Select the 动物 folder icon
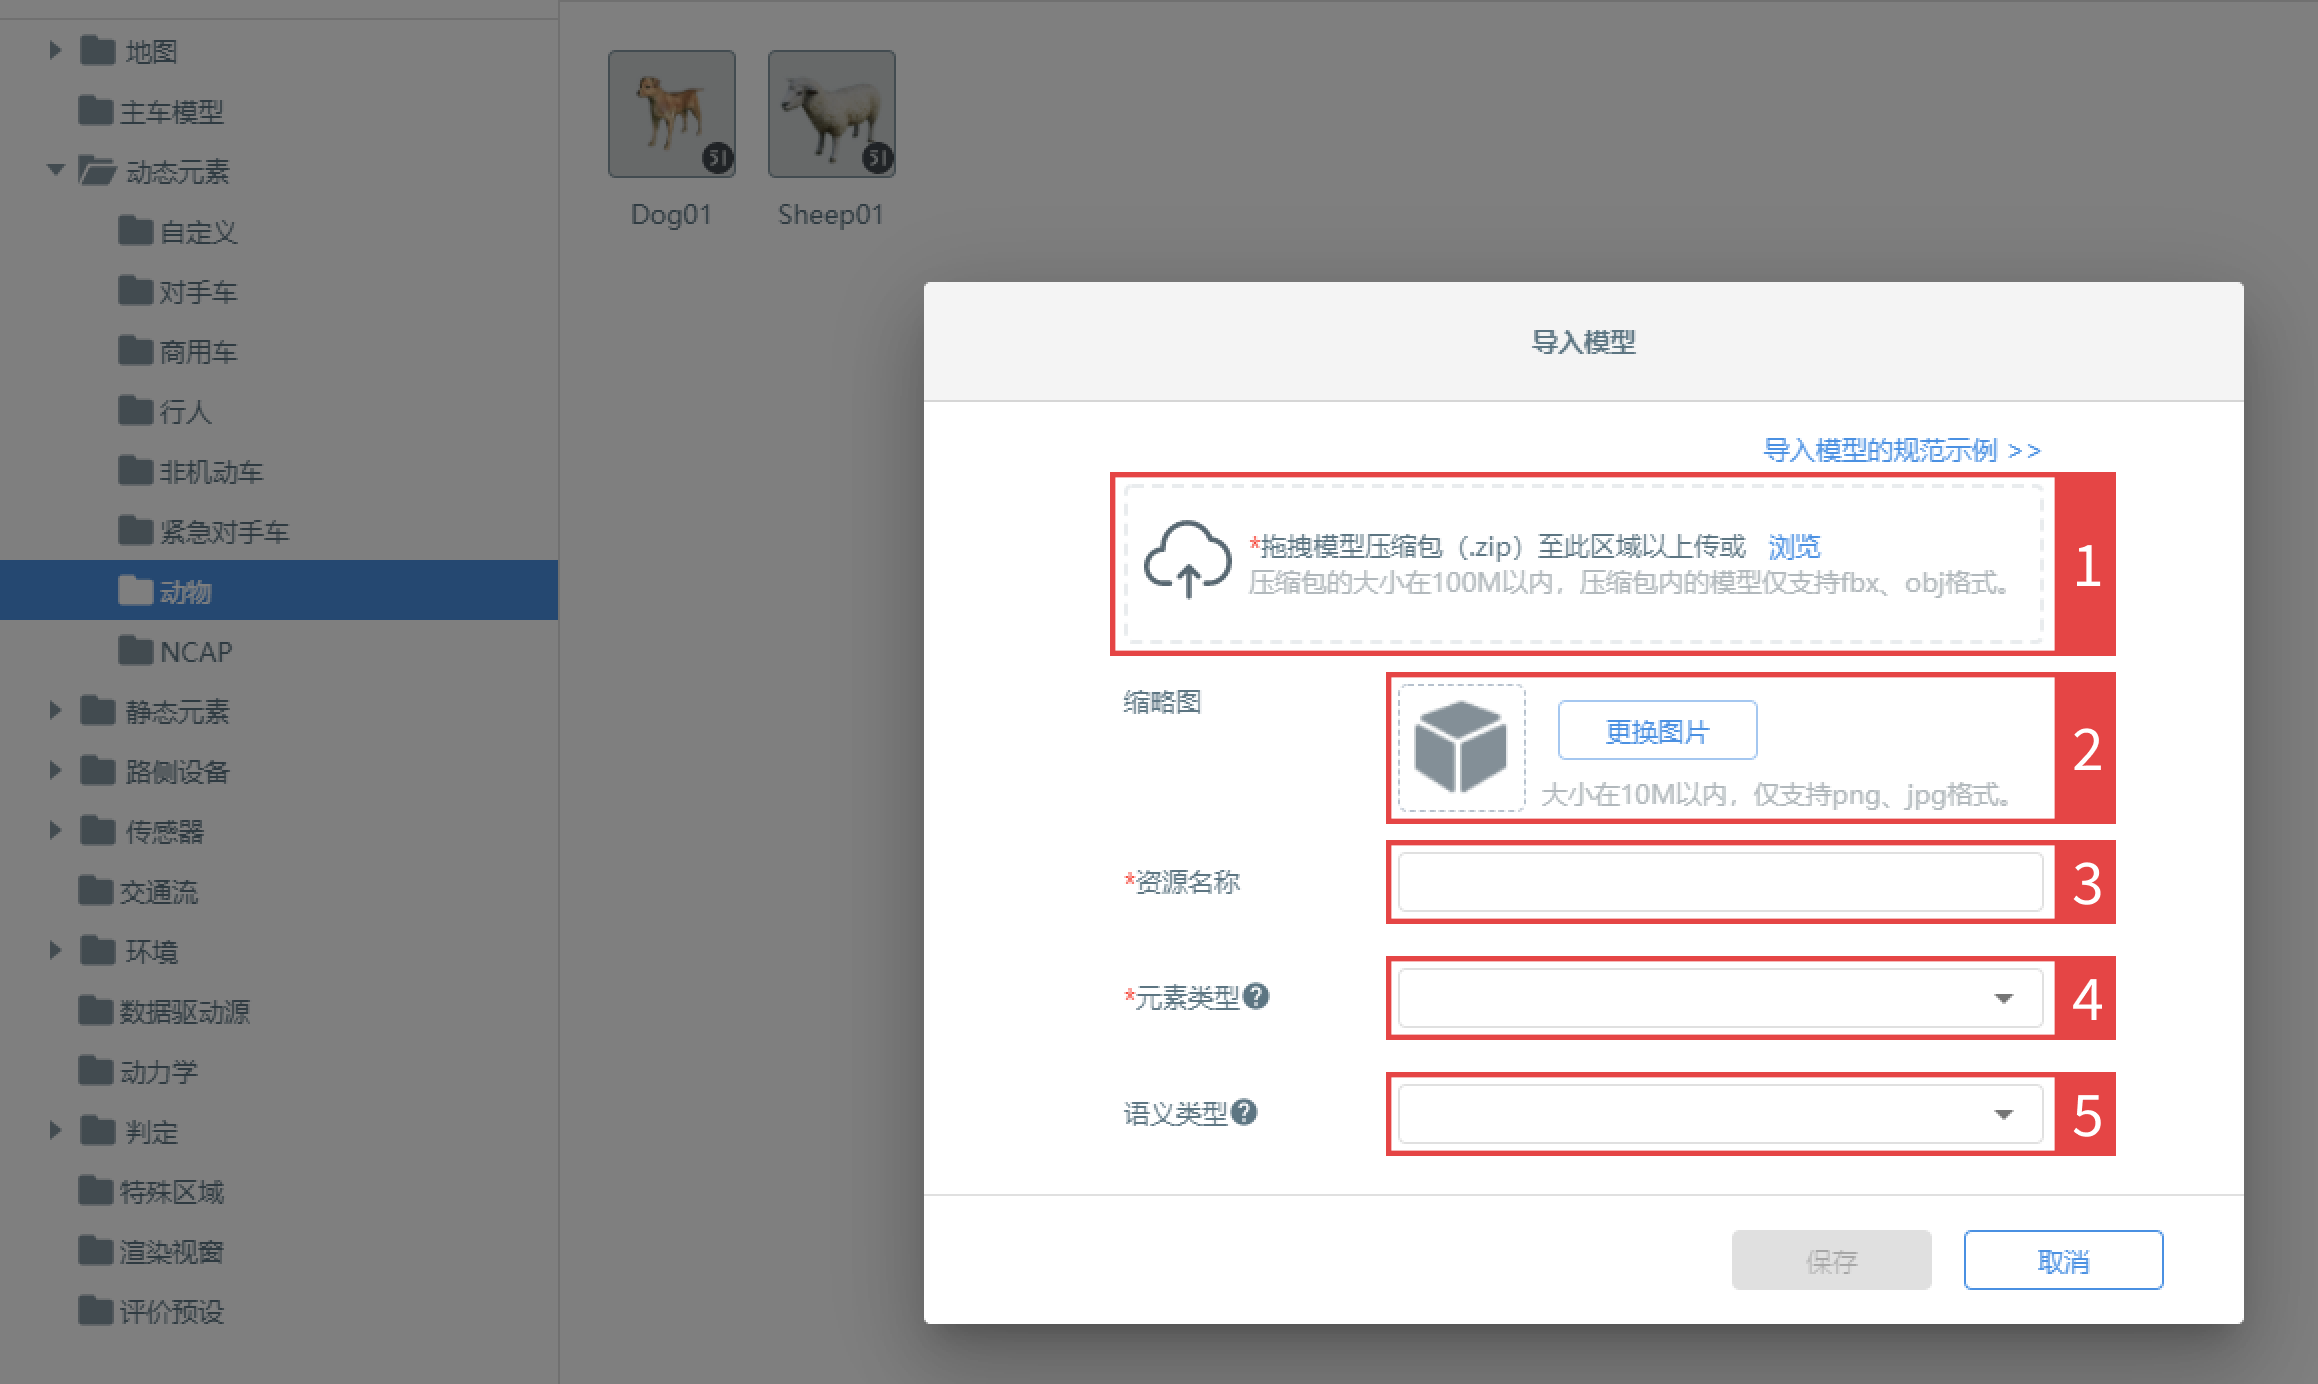This screenshot has height=1384, width=2318. click(135, 590)
